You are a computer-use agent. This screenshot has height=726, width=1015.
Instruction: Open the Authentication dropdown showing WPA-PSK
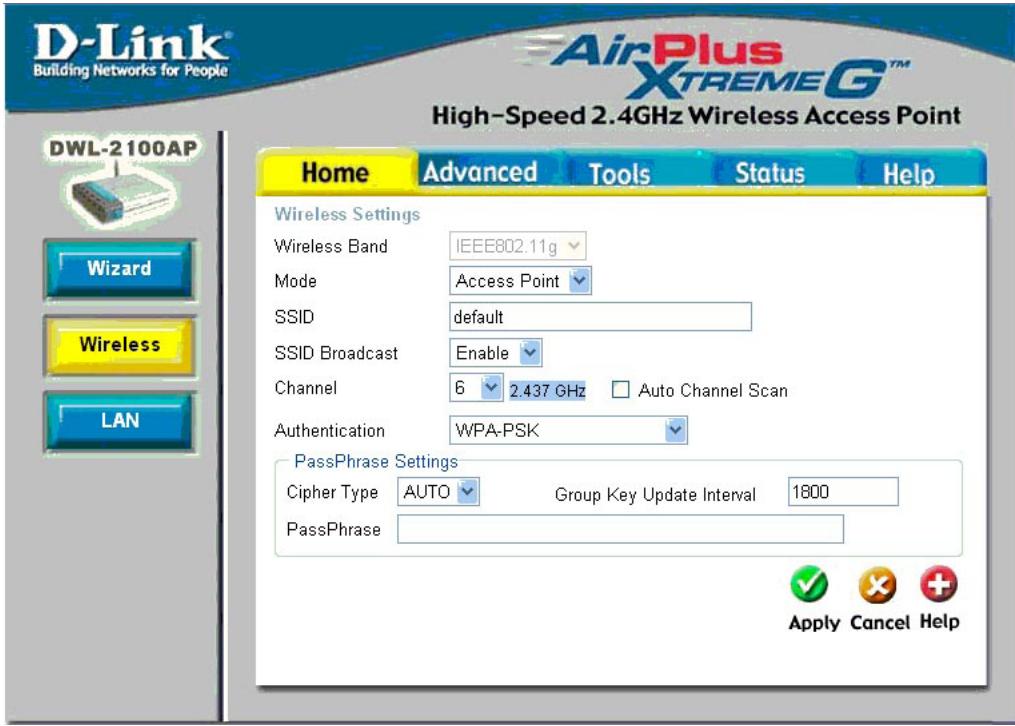click(x=568, y=430)
